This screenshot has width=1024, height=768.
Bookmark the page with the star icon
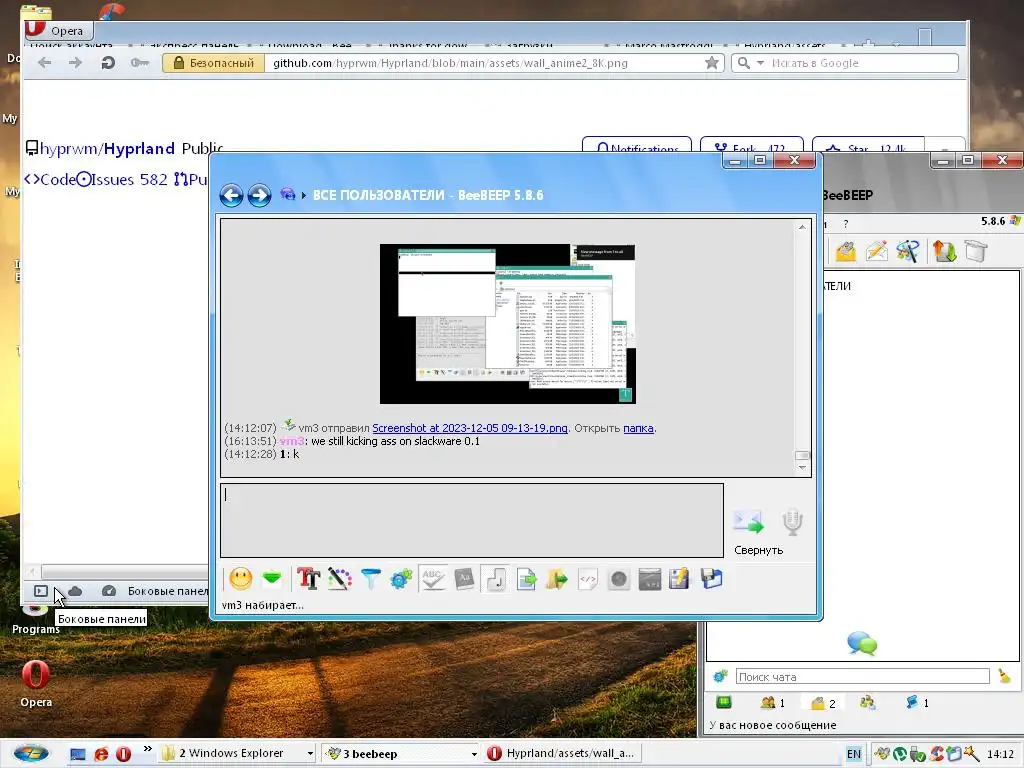712,63
